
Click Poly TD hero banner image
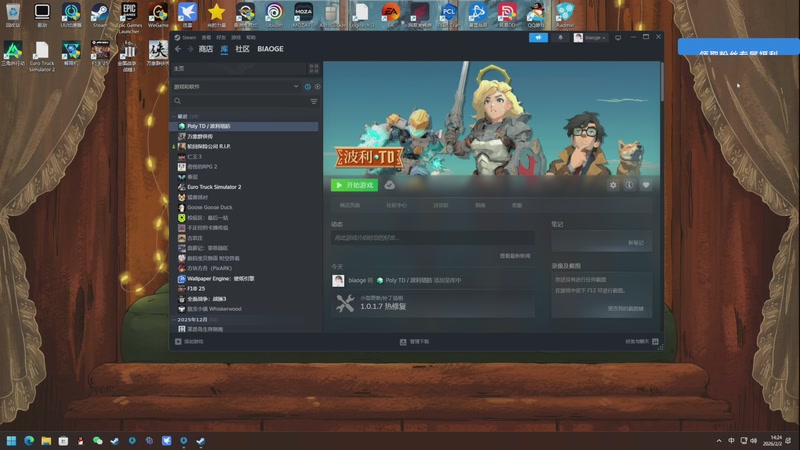coord(491,119)
